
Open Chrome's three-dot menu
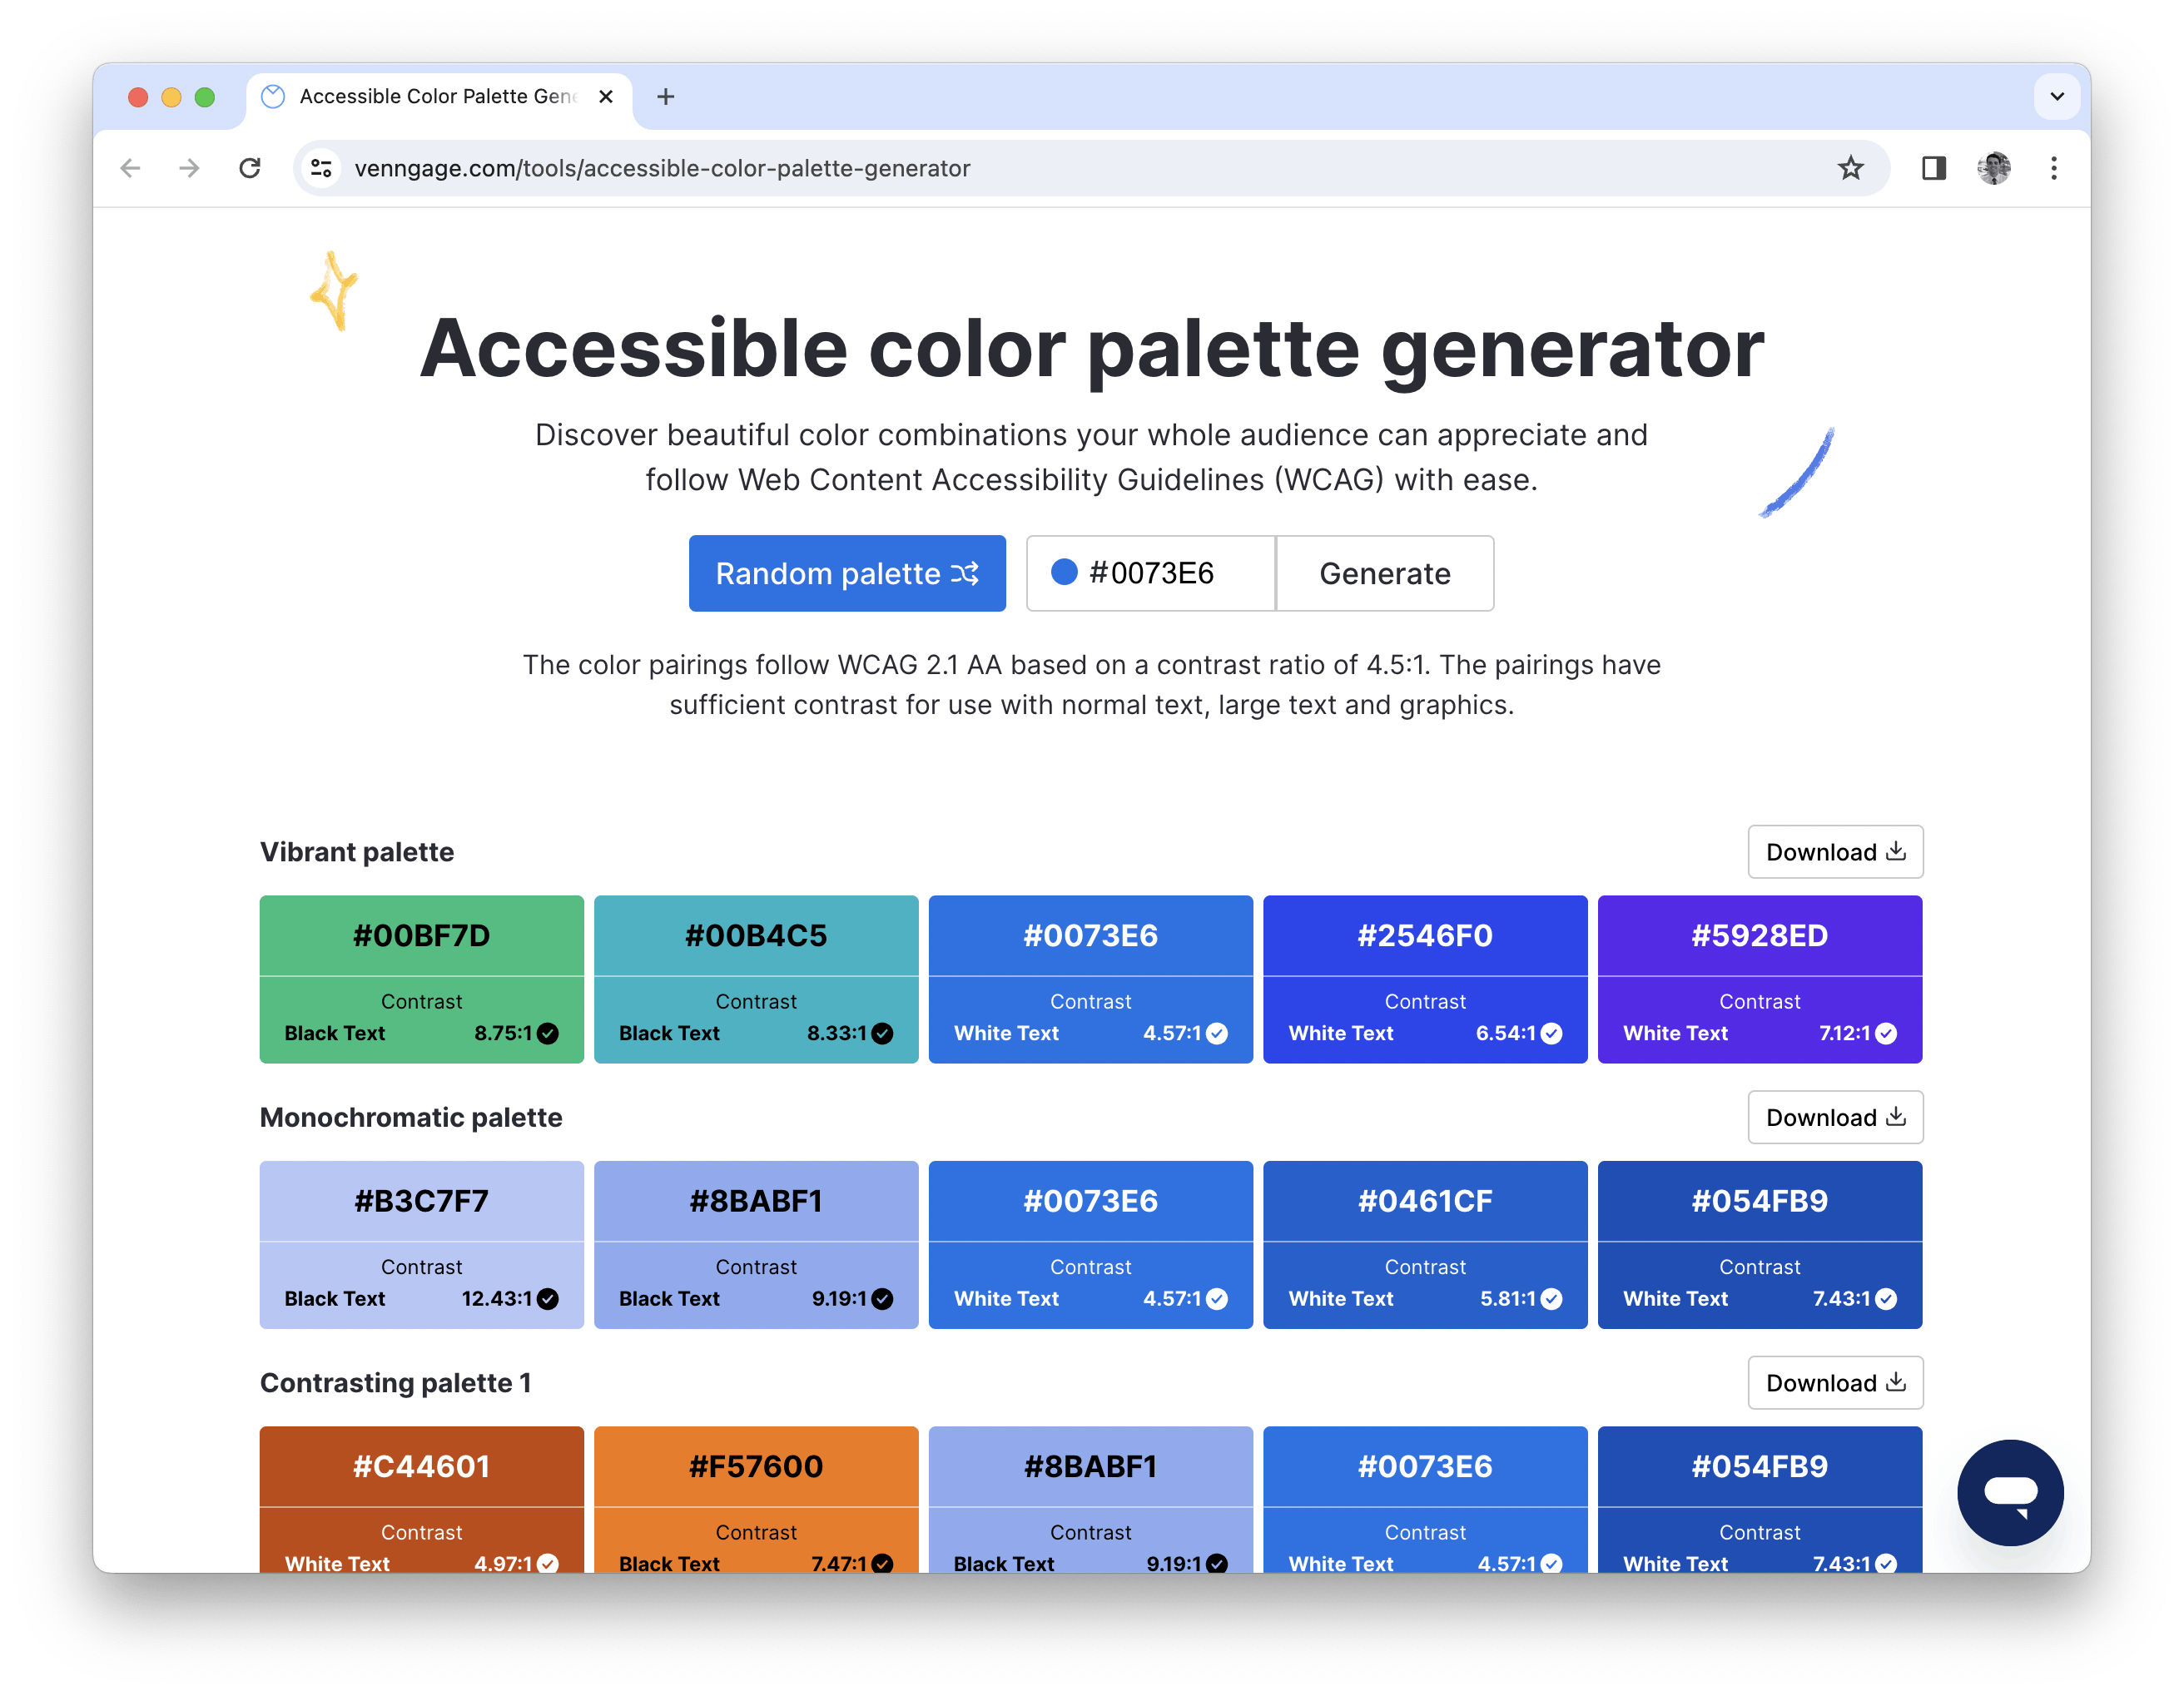tap(2054, 168)
